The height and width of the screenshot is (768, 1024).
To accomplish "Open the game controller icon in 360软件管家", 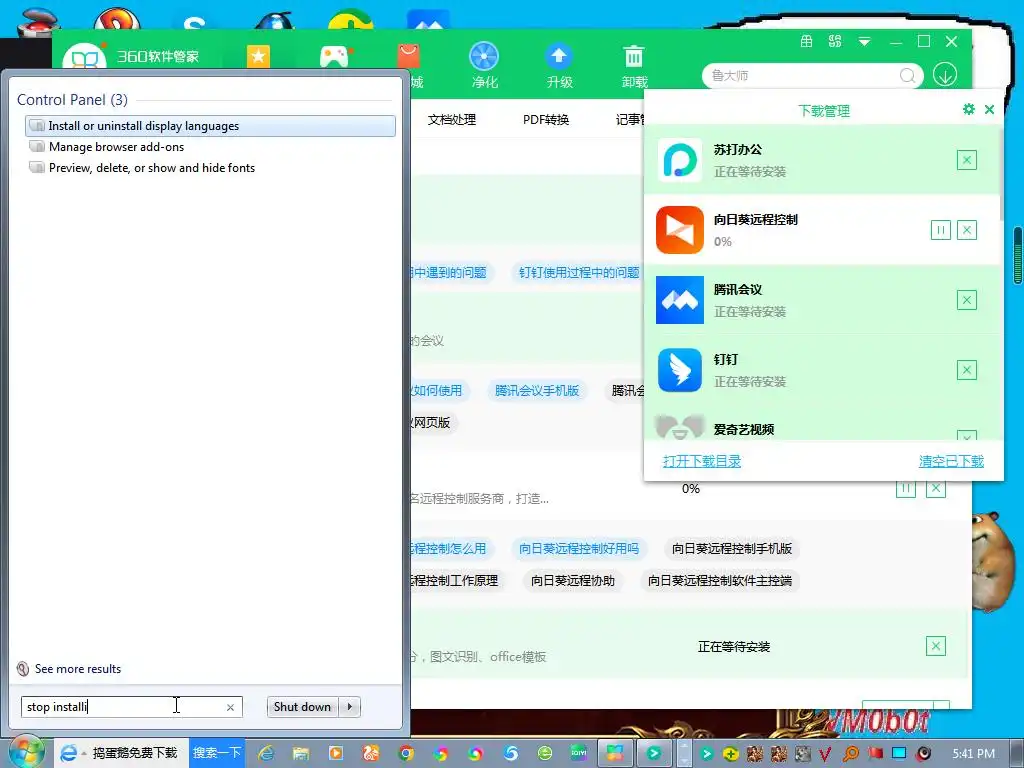I will (334, 57).
